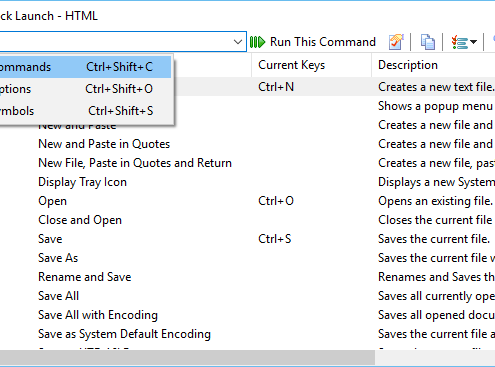
Task: Expand the search combo box arrow
Action: click(238, 42)
